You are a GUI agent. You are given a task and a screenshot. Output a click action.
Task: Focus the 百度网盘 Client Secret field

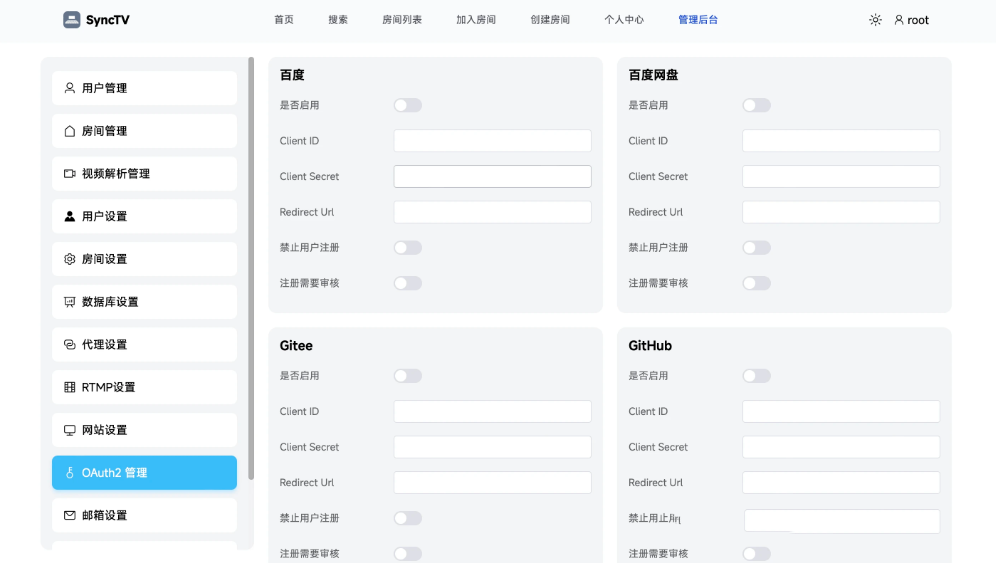[841, 176]
